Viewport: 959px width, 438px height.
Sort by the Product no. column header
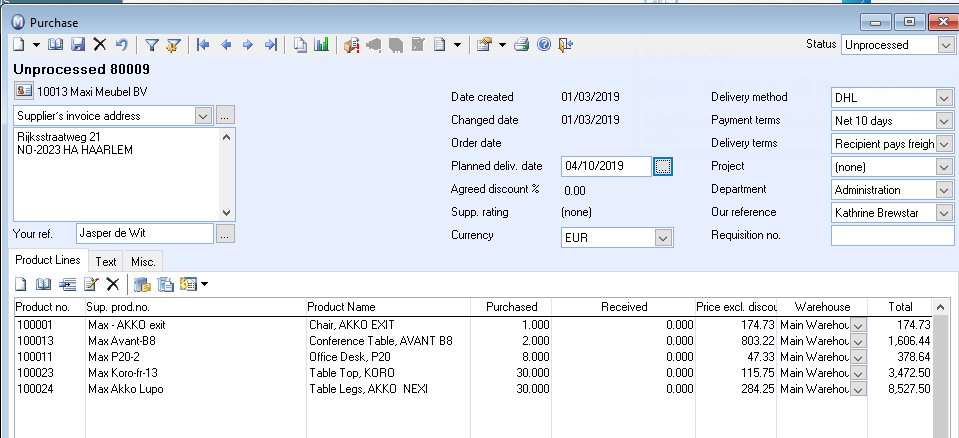50,306
